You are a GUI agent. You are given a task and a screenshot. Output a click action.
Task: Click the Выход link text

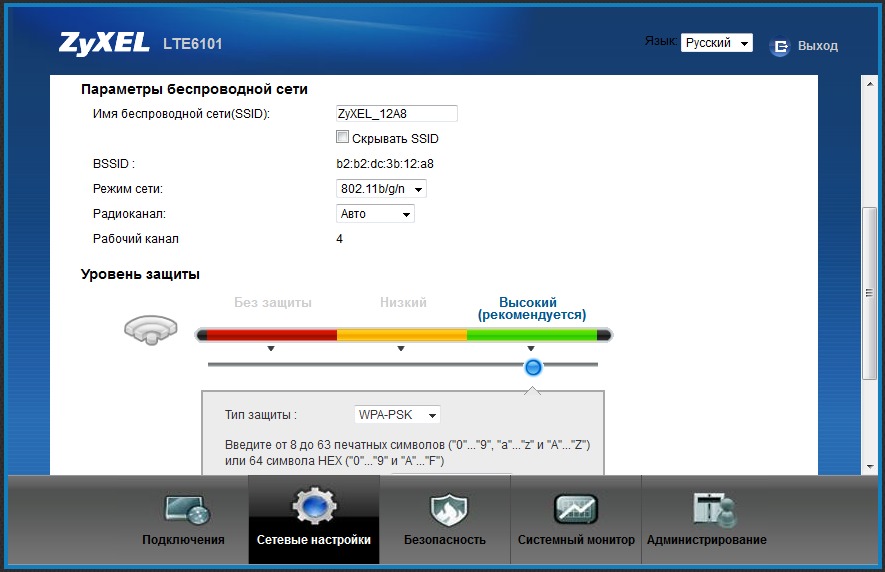tap(817, 46)
